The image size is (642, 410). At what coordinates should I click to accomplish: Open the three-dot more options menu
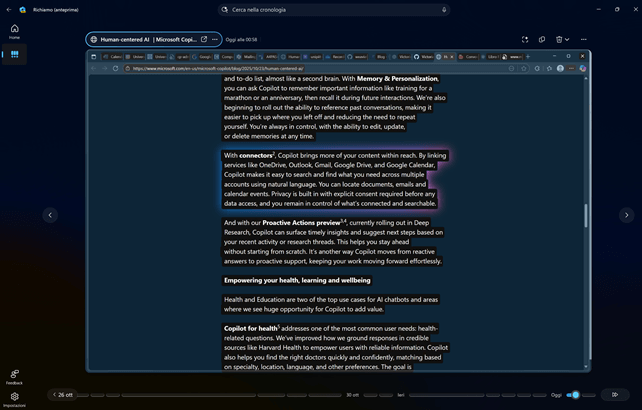coord(584,40)
